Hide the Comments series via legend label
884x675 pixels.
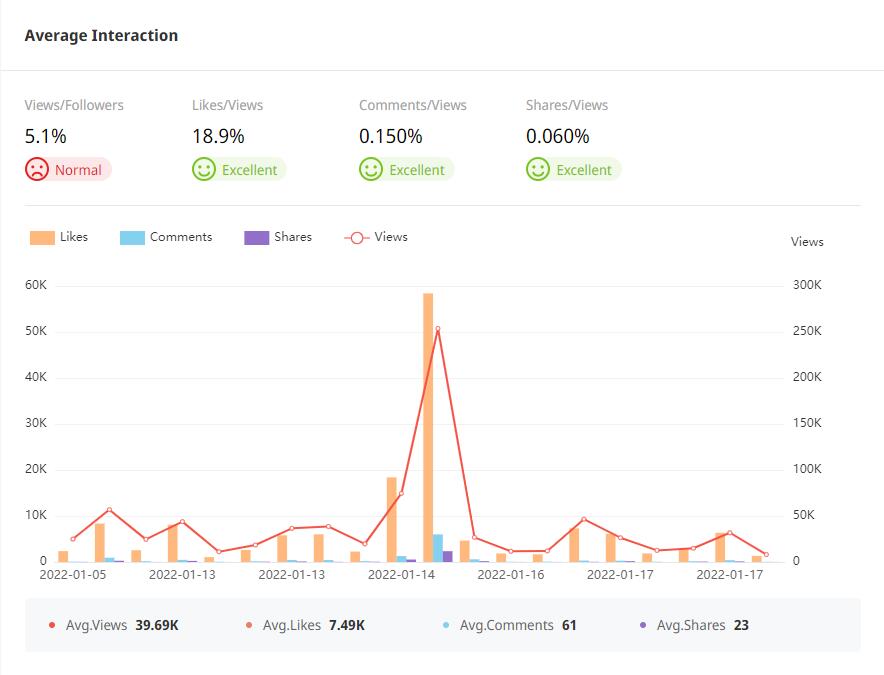click(x=180, y=237)
